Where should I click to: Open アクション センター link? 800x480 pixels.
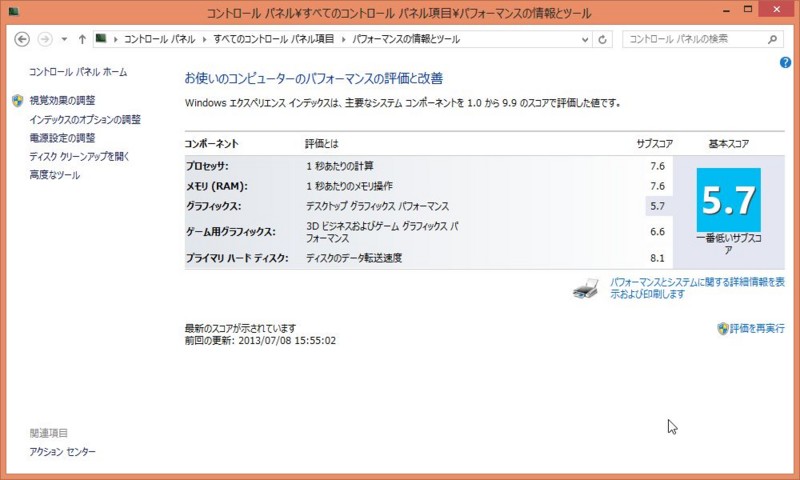point(63,451)
